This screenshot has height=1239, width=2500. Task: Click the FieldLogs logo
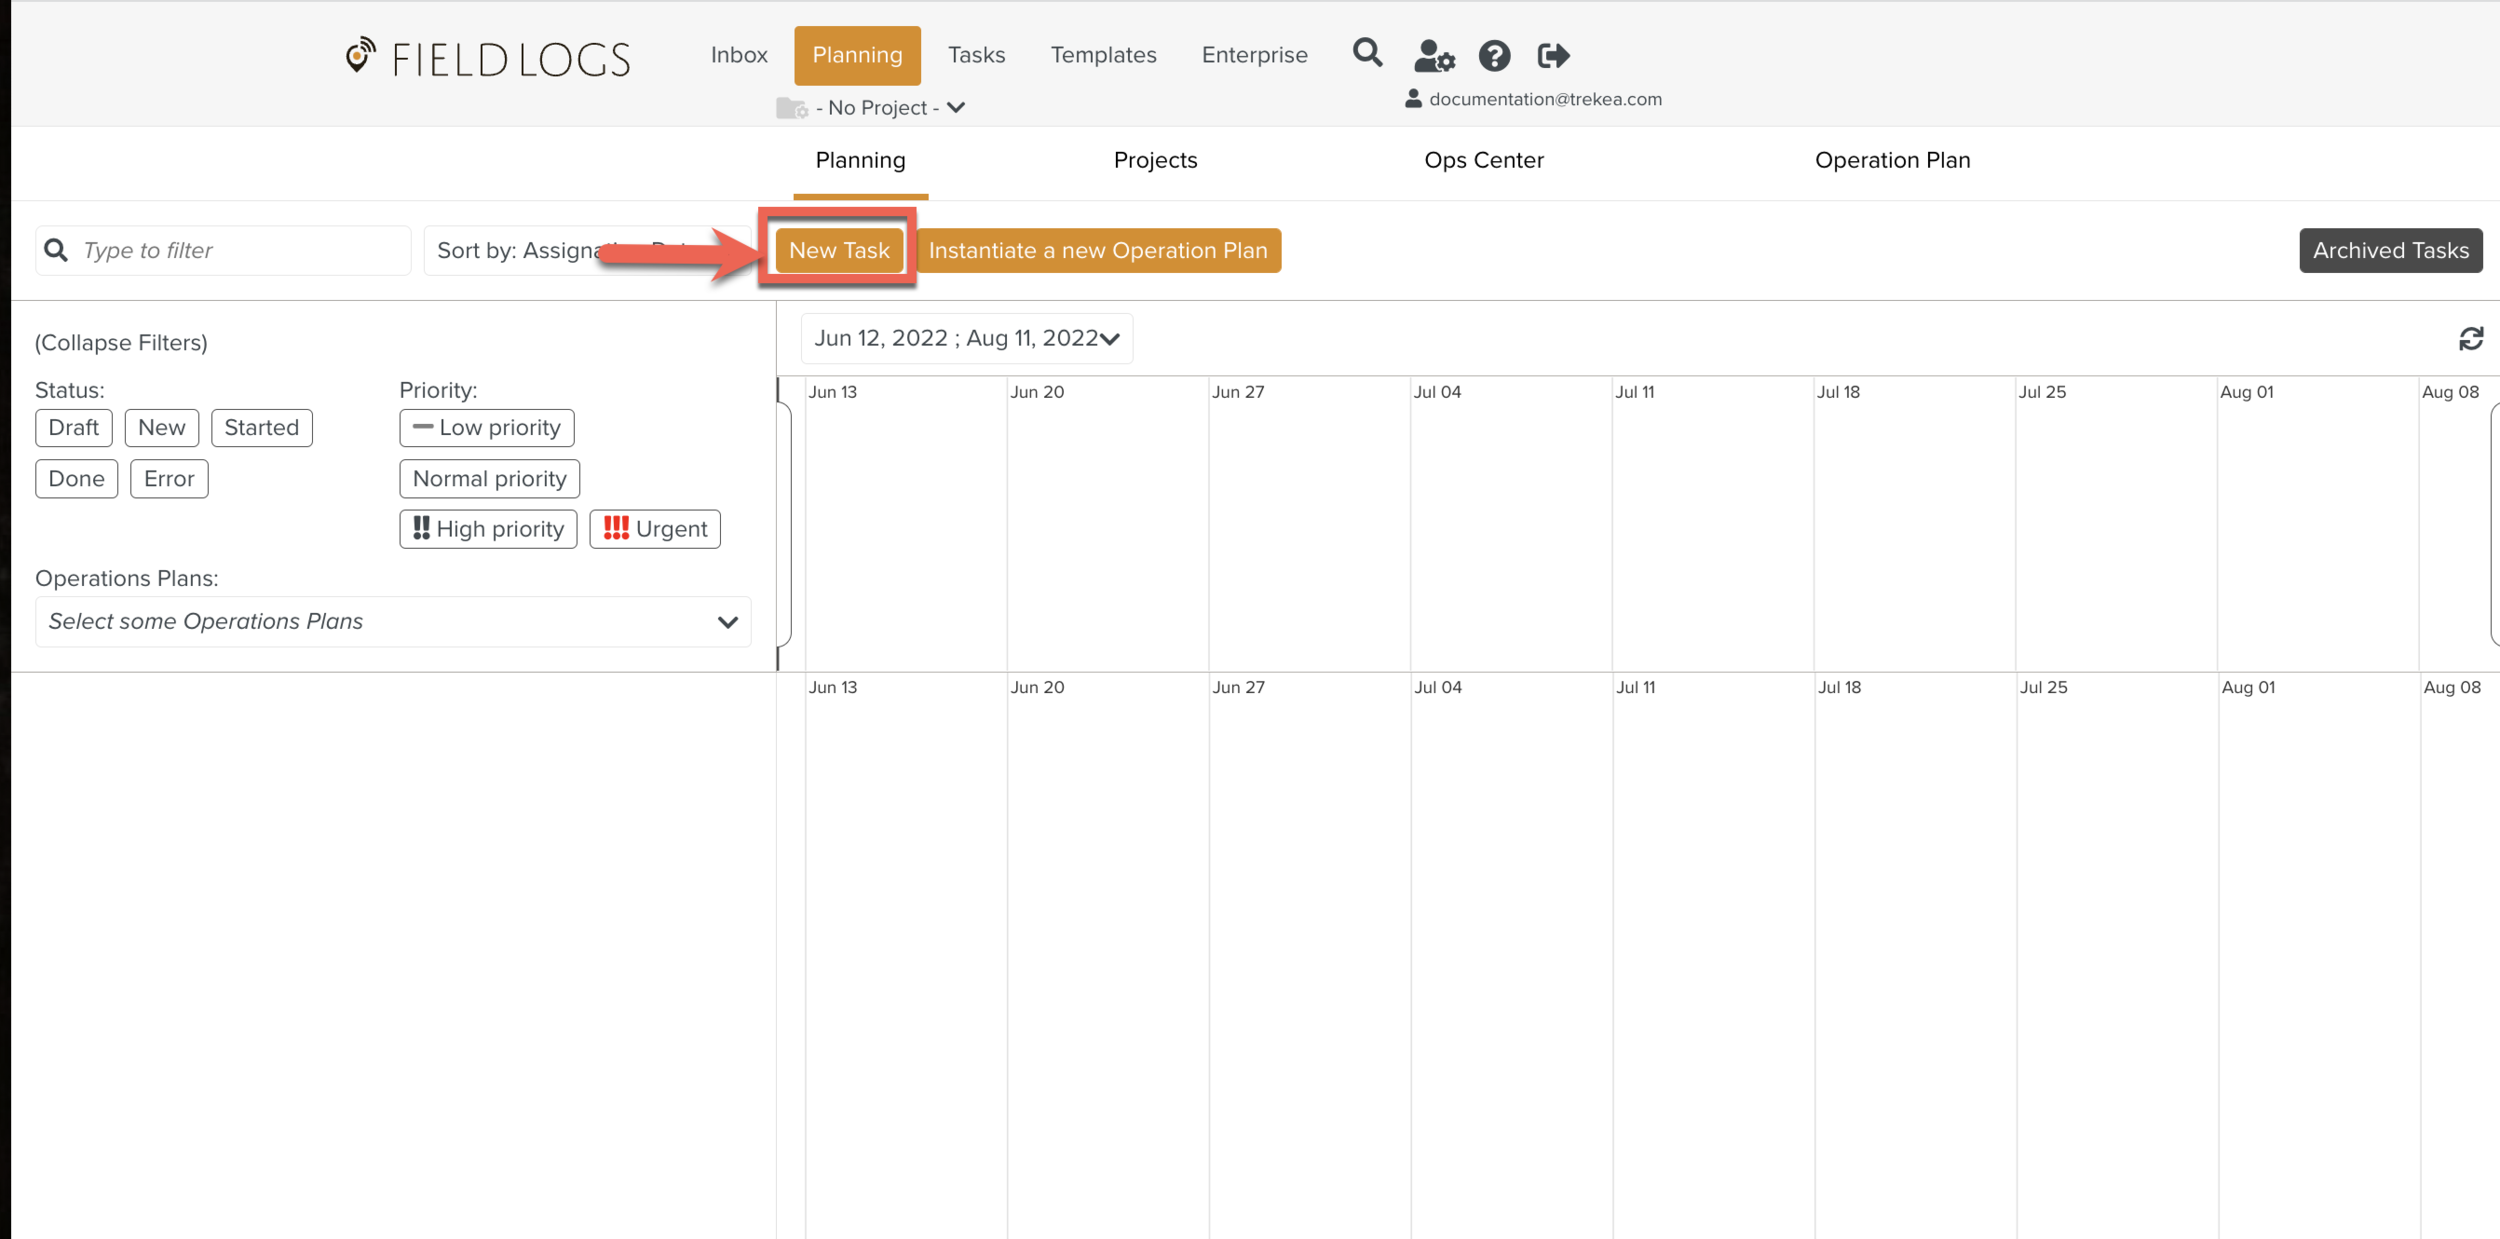click(x=488, y=58)
